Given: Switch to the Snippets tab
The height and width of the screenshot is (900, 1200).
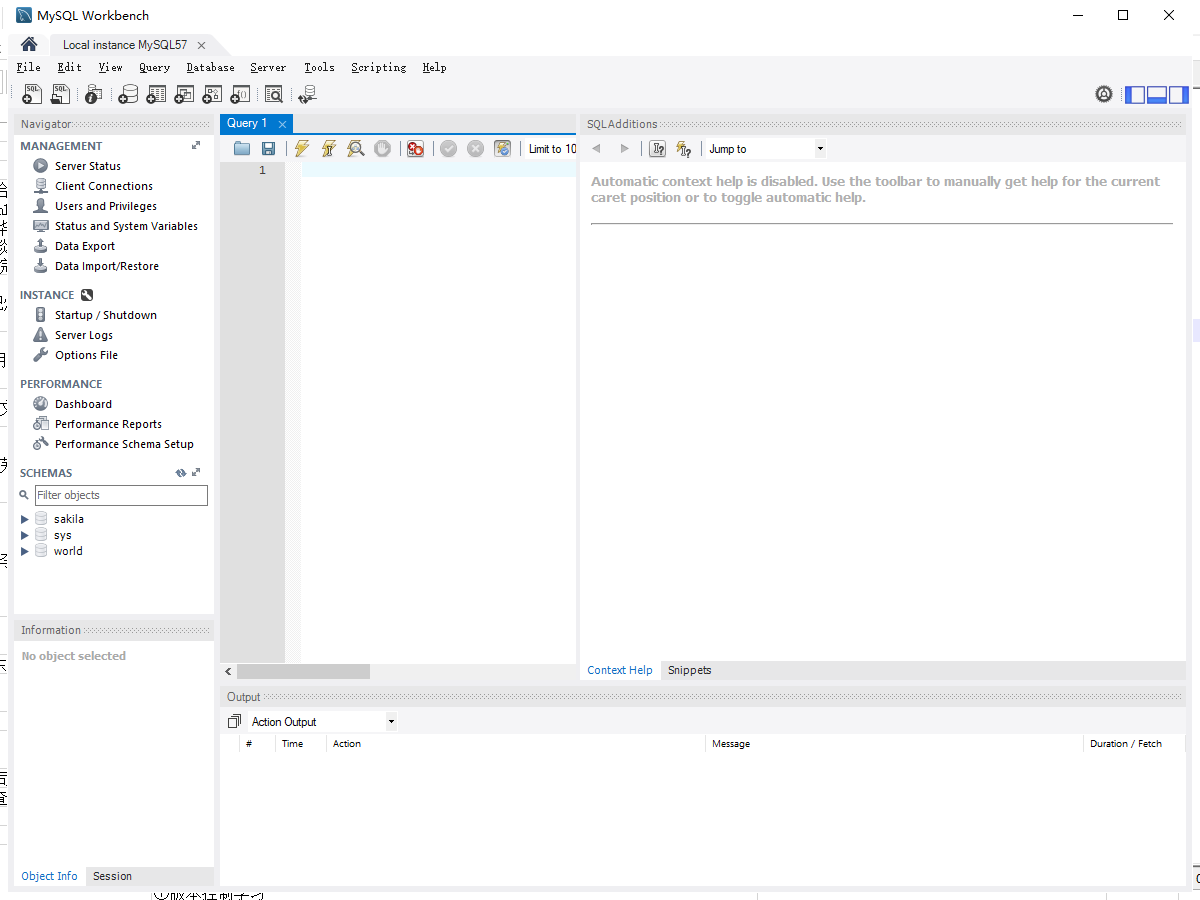Looking at the screenshot, I should (690, 670).
